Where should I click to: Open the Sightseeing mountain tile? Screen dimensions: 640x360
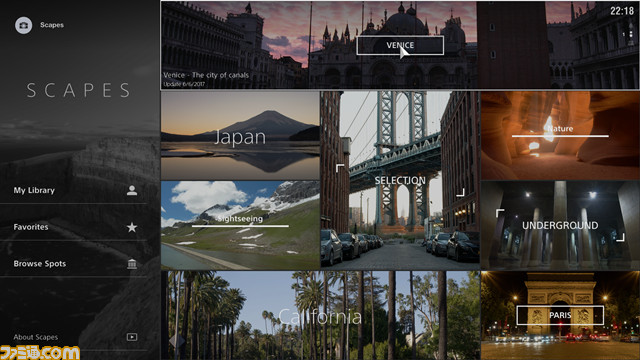[240, 225]
